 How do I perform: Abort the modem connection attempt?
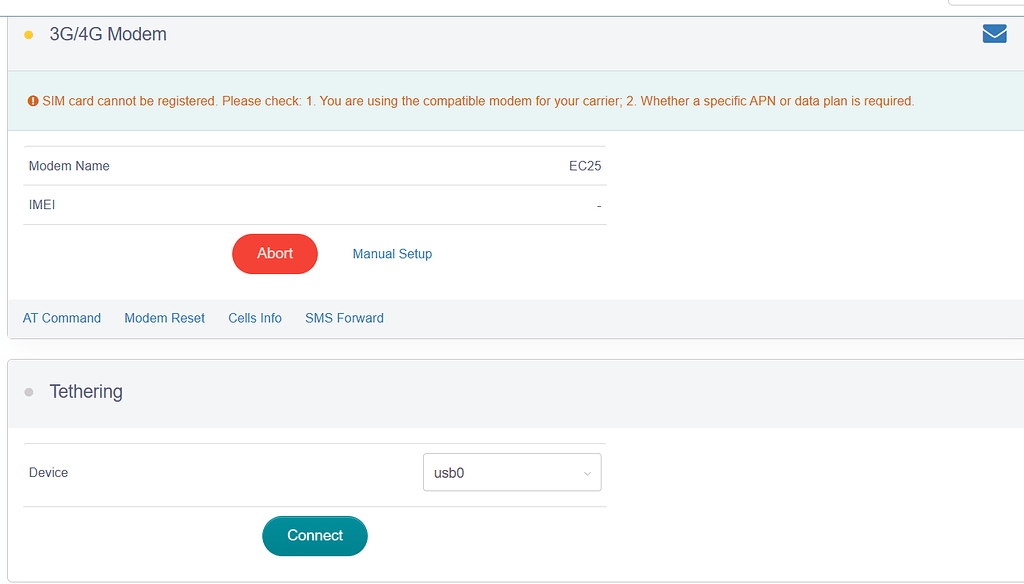click(x=275, y=254)
